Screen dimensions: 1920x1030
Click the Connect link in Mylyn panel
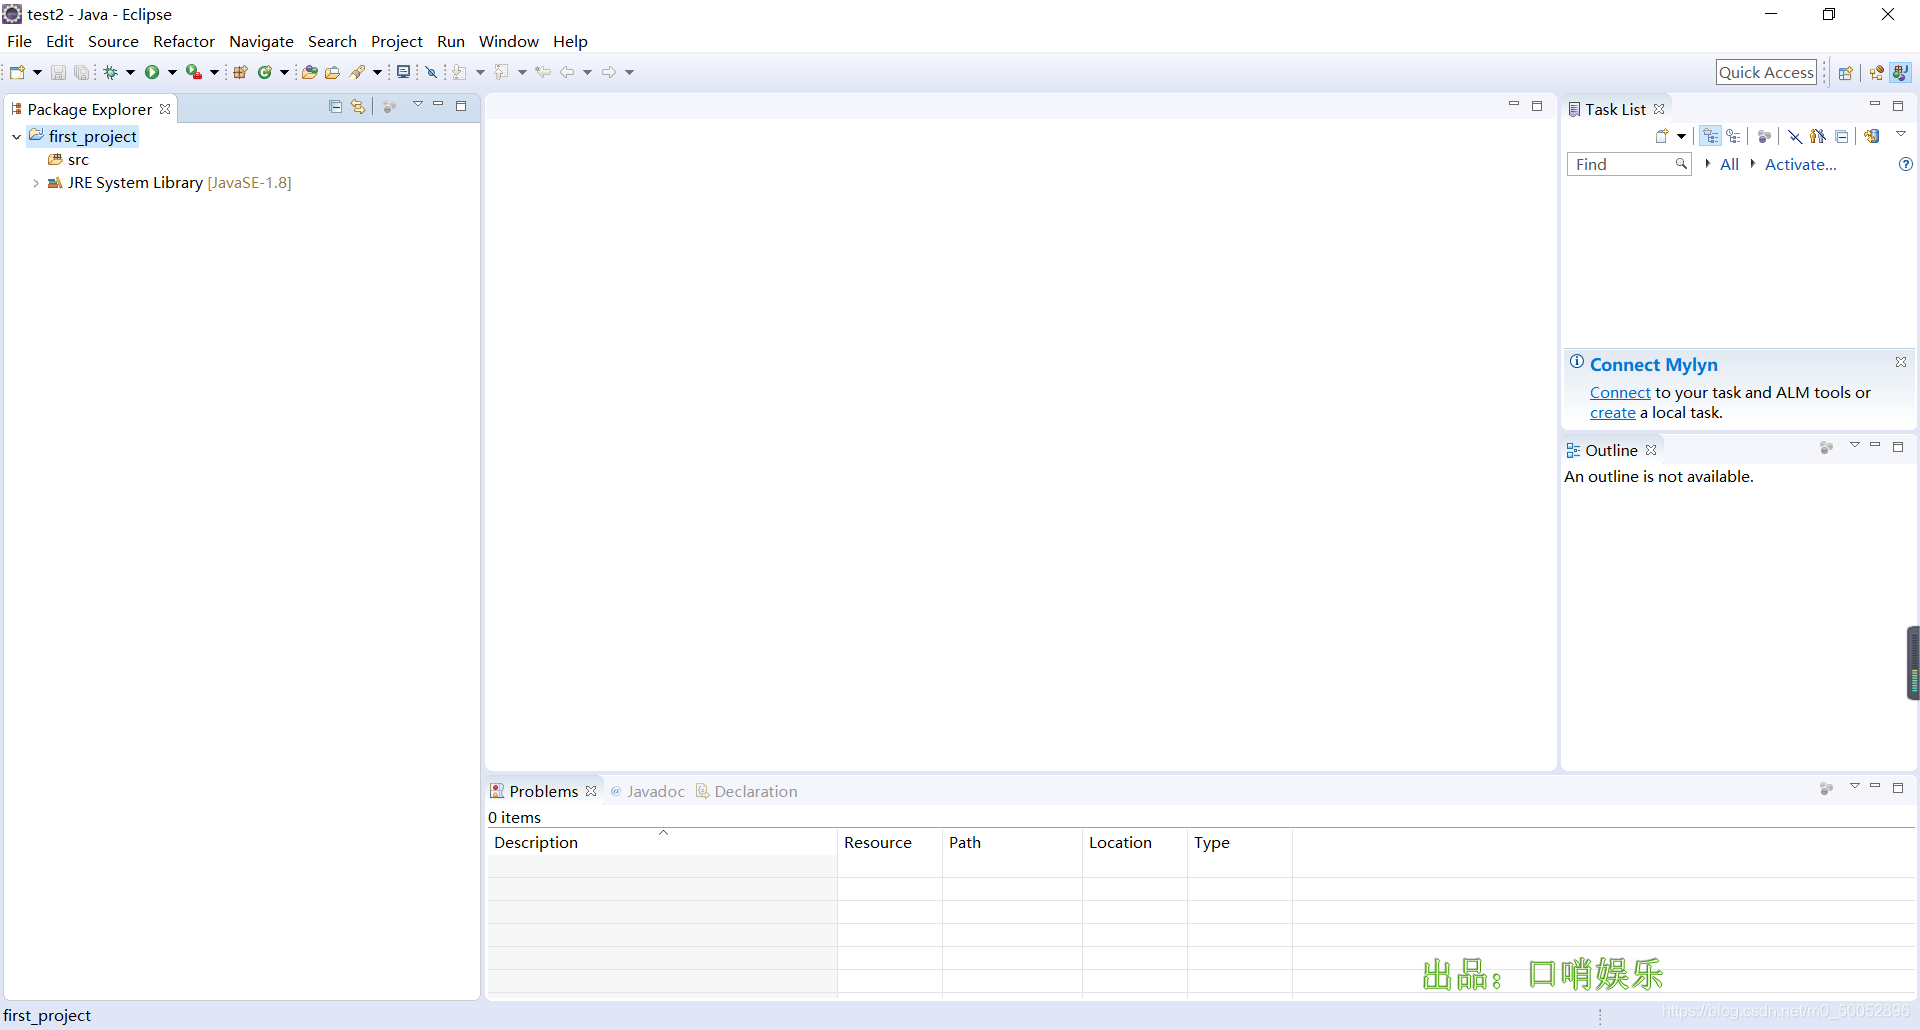click(x=1620, y=393)
